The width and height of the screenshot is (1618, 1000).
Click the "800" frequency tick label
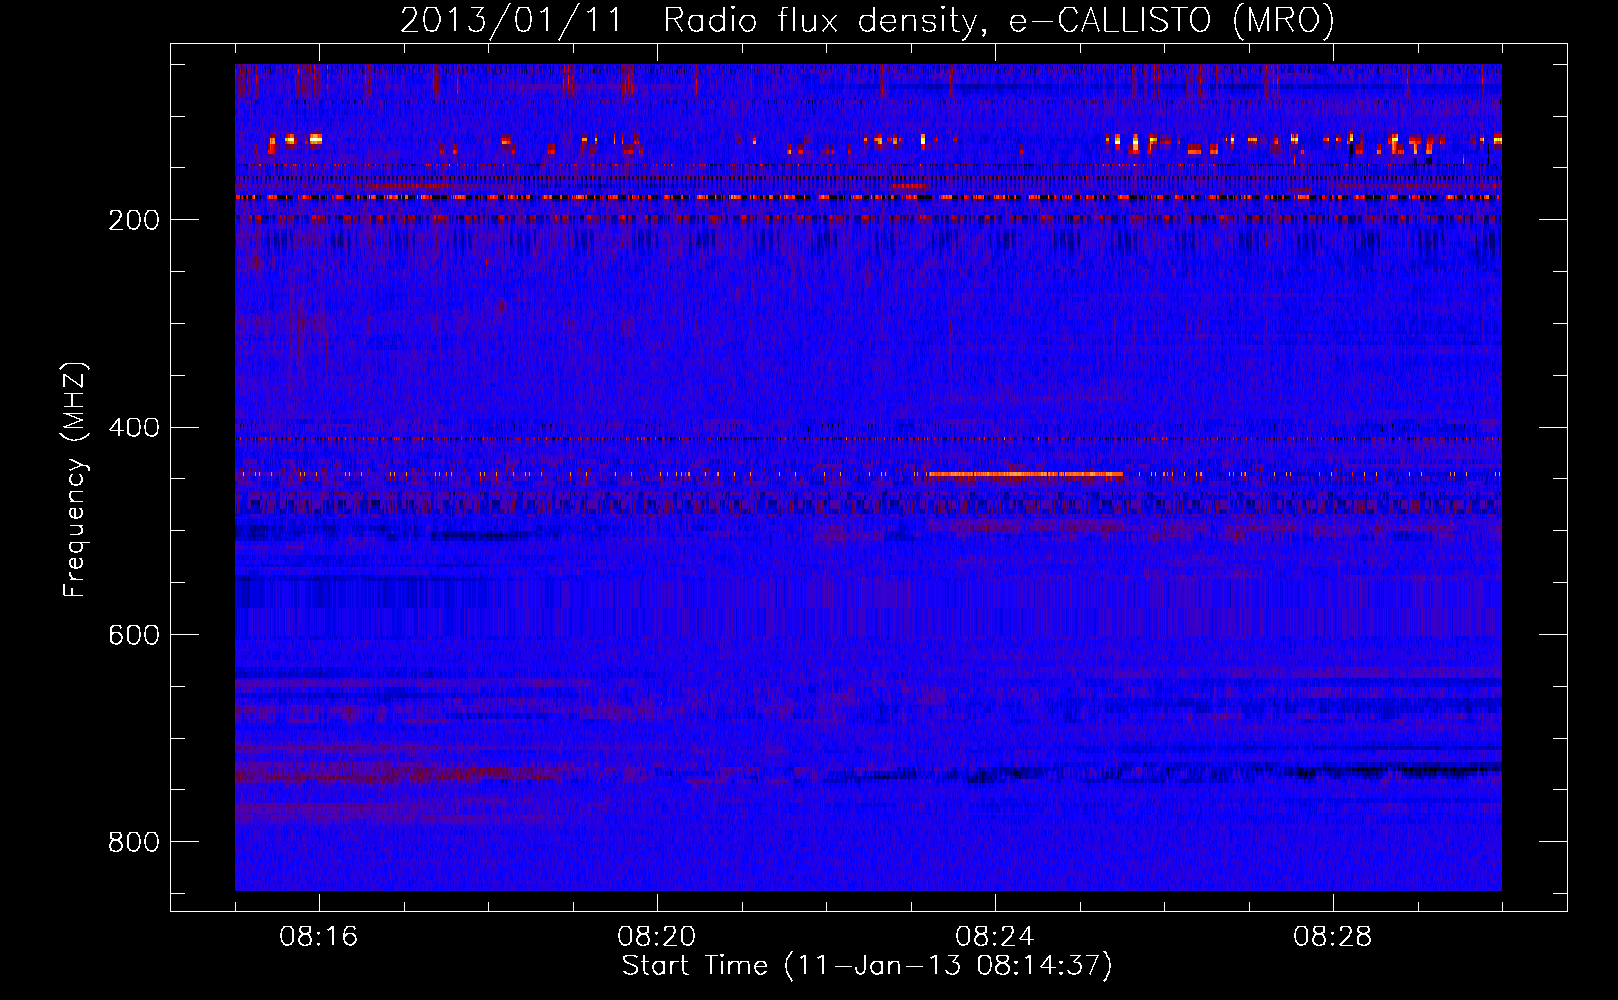click(x=134, y=842)
